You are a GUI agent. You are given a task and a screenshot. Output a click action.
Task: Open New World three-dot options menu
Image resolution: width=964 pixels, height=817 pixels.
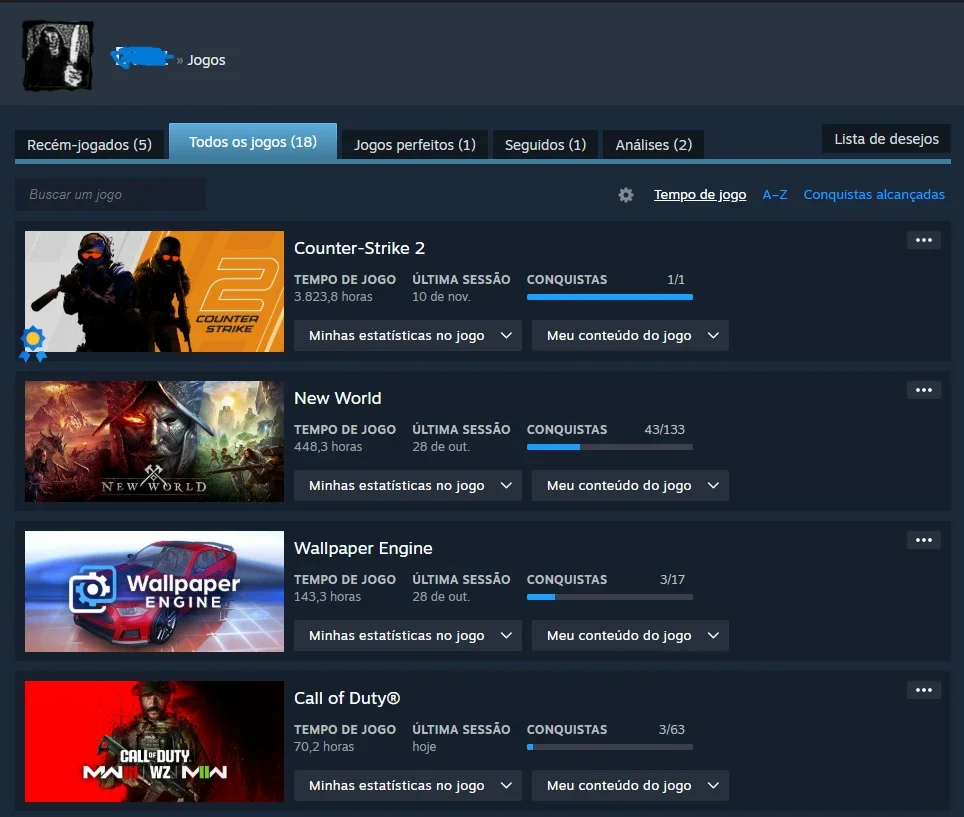[x=923, y=390]
